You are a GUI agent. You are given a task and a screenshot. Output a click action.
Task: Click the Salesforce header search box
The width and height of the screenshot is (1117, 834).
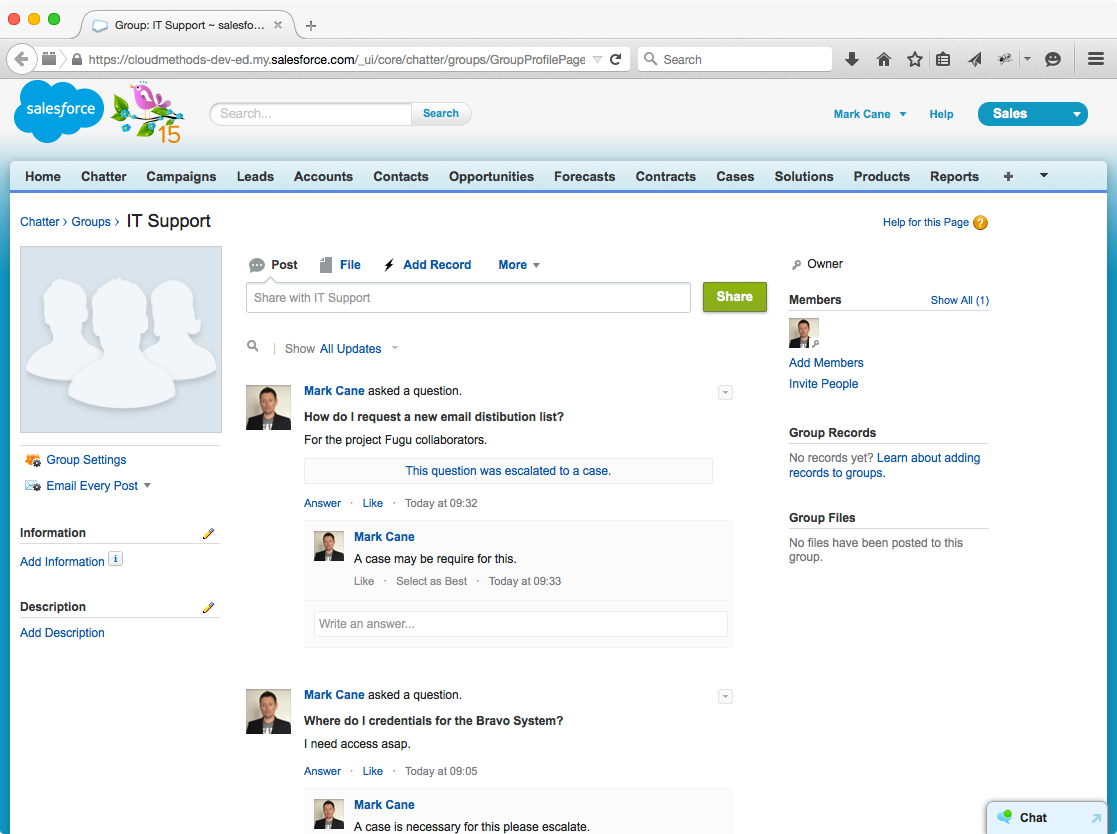(311, 113)
